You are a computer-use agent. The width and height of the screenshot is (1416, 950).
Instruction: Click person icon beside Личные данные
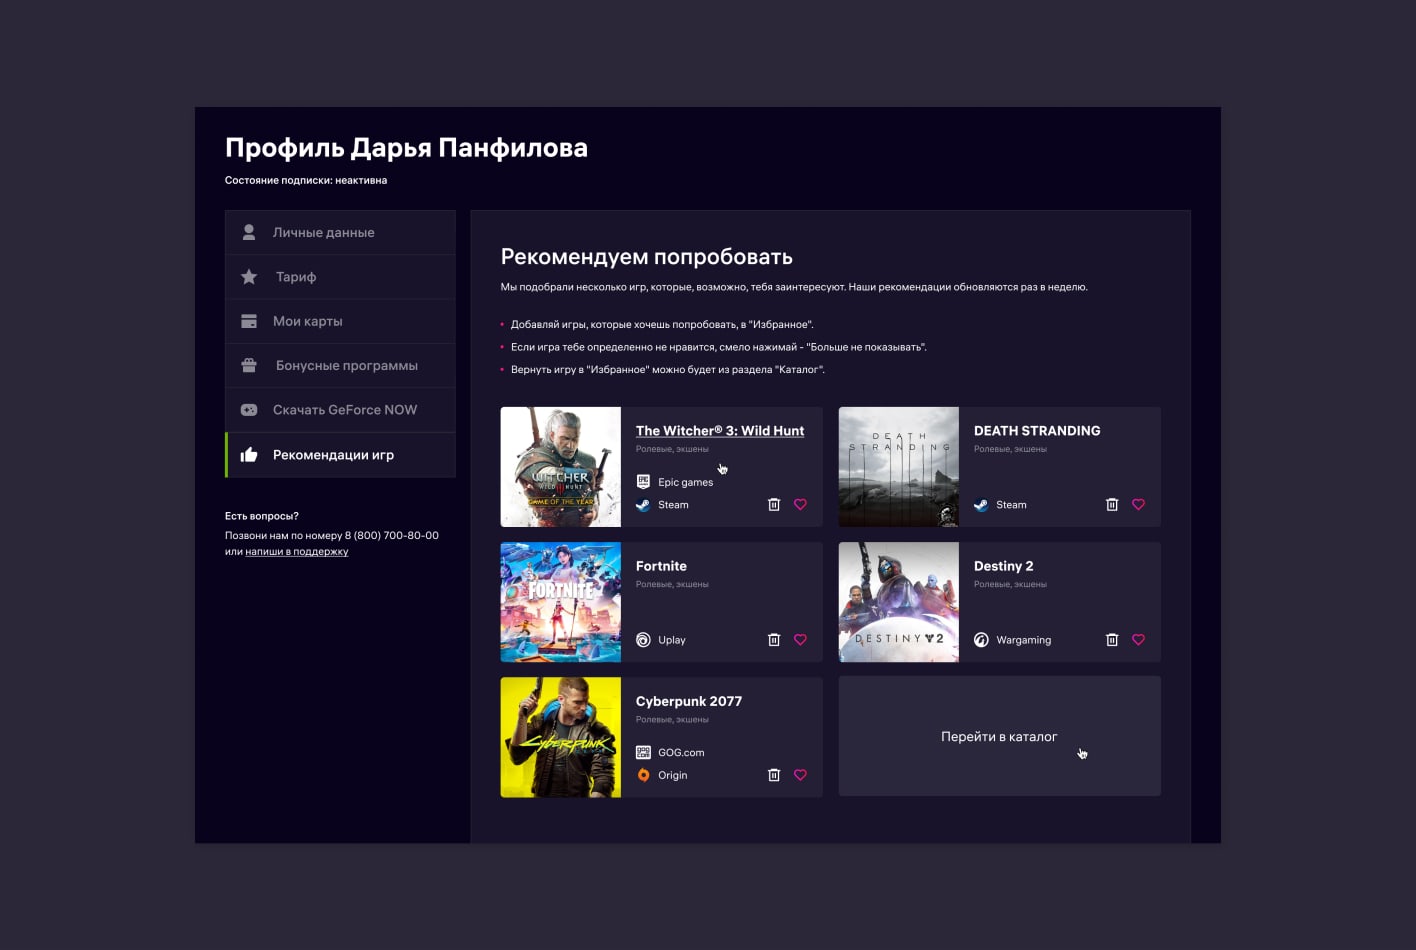[249, 232]
